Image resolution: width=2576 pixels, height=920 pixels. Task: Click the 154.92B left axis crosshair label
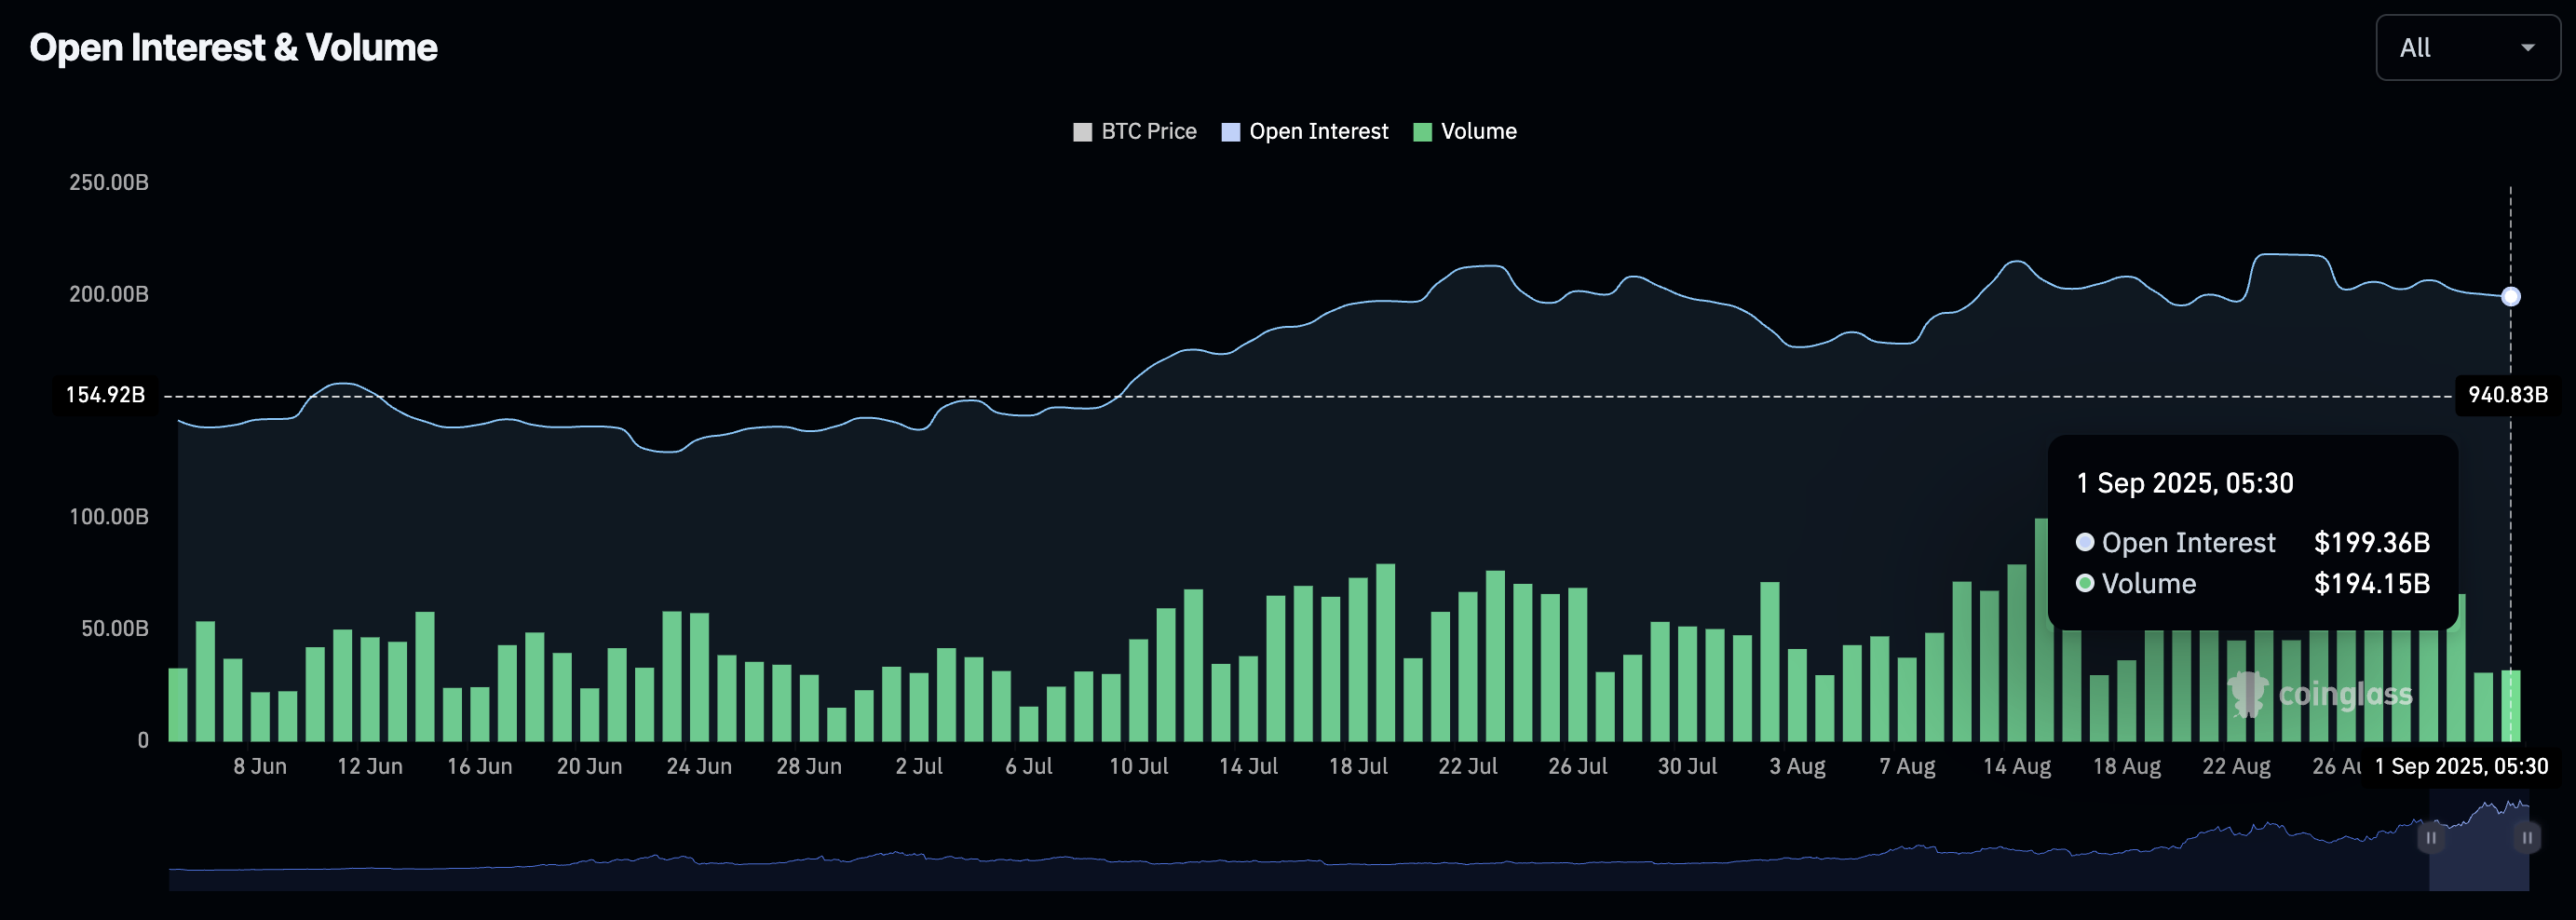point(105,395)
